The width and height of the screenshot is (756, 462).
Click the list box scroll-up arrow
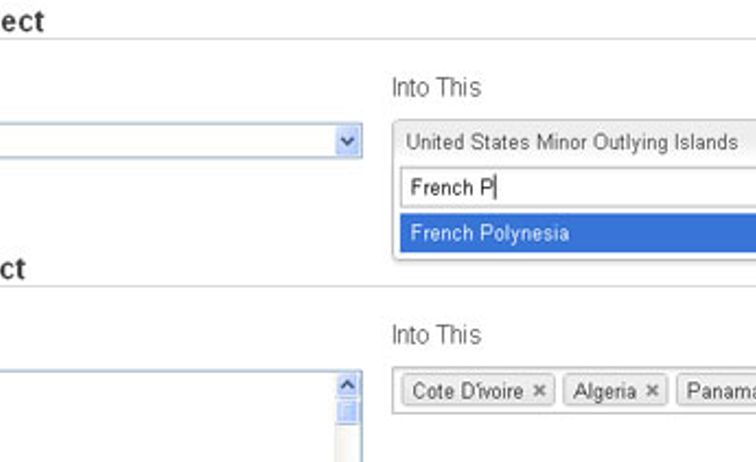pyautogui.click(x=348, y=385)
